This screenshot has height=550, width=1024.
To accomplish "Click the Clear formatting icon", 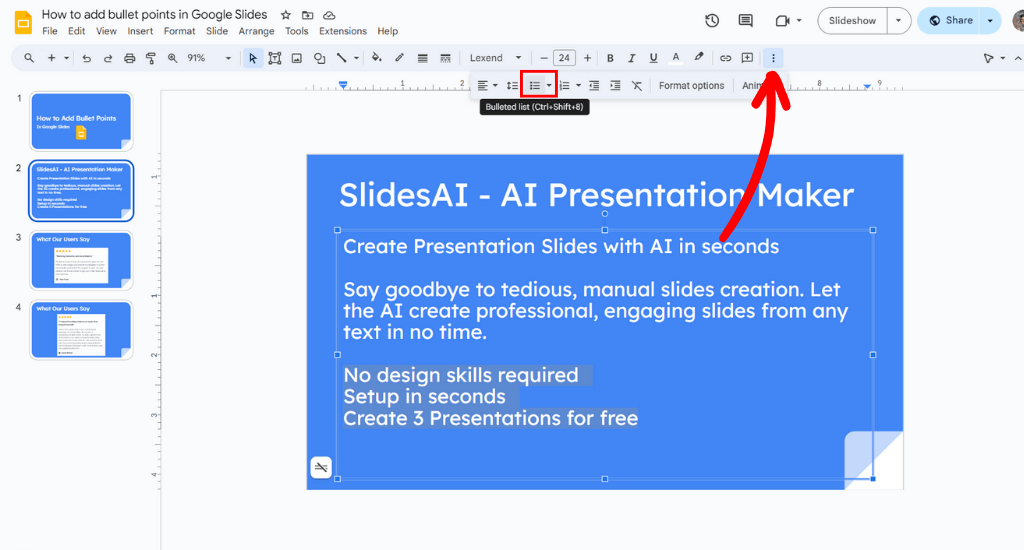I will click(x=637, y=86).
